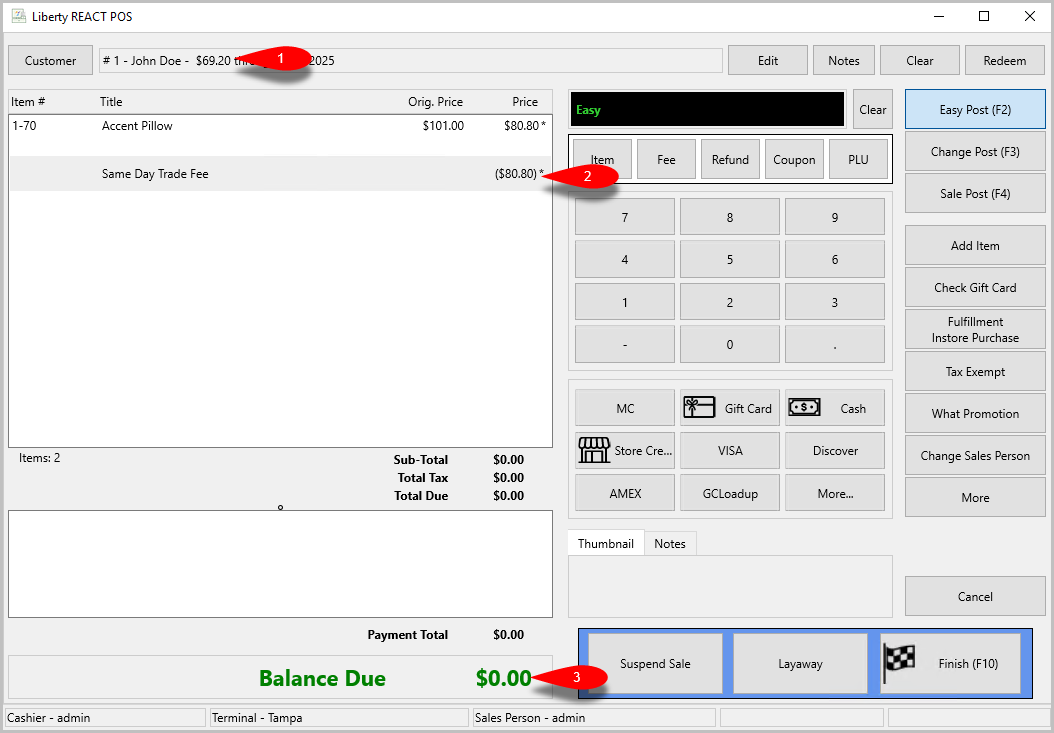This screenshot has height=733, width=1054.
Task: Click Check Gift Card
Action: (975, 288)
